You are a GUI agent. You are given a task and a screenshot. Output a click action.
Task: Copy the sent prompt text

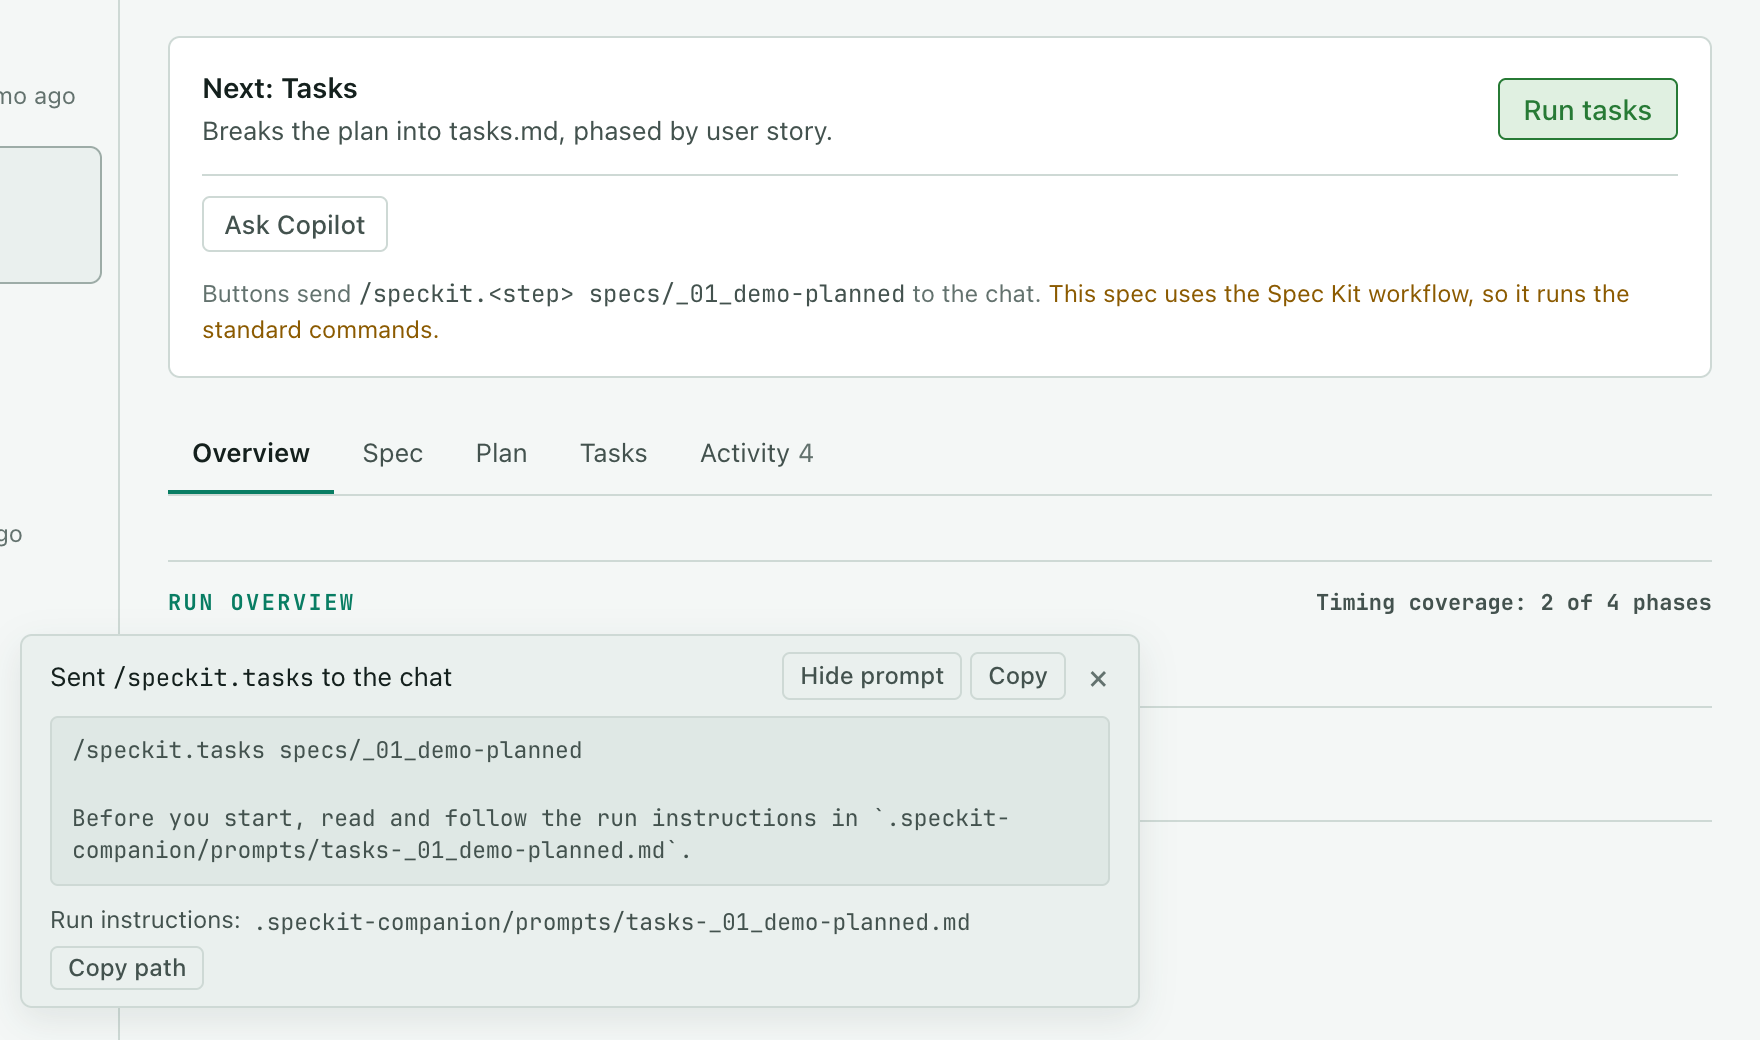coord(1018,676)
